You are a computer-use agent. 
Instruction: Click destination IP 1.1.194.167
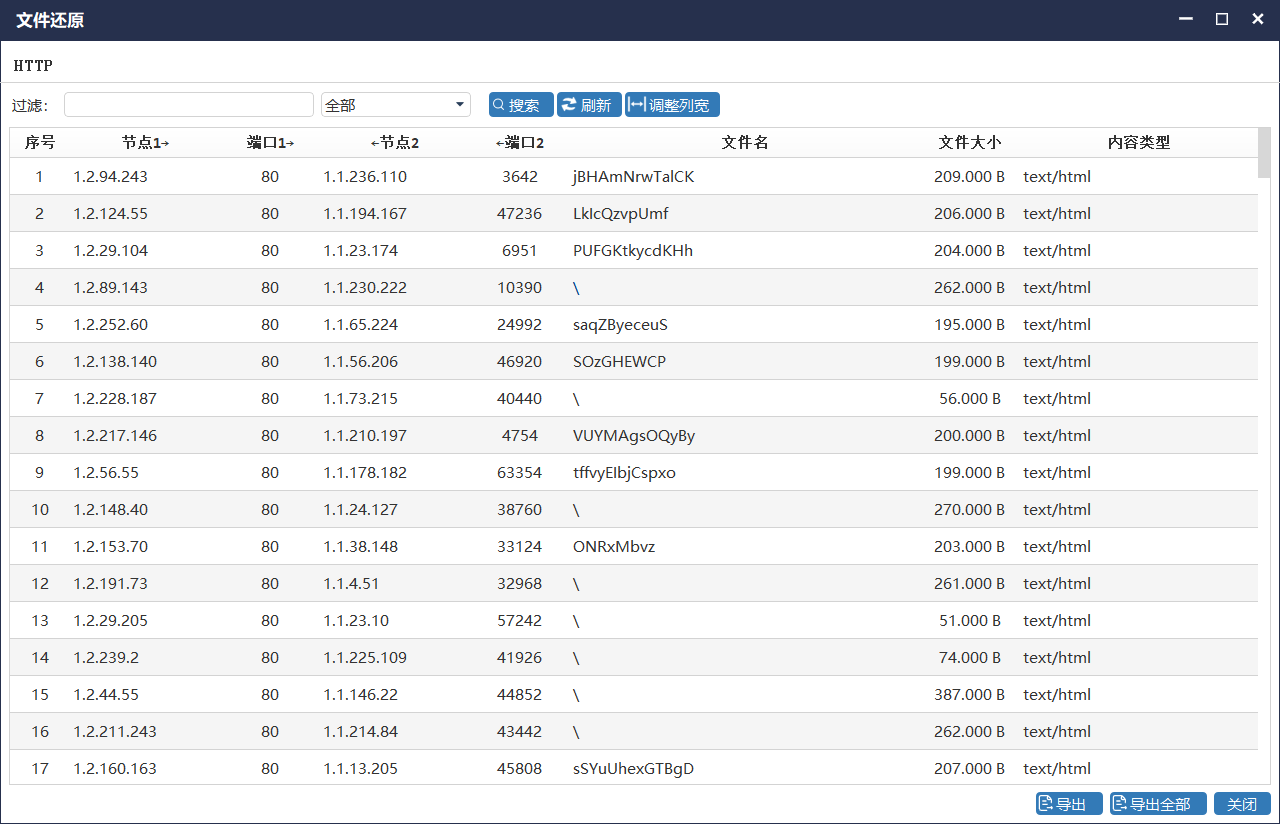click(x=365, y=214)
